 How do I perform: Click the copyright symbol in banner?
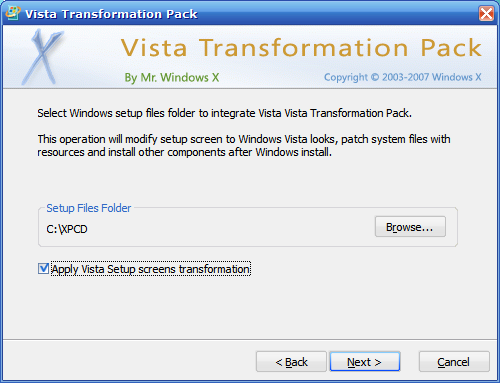coord(375,77)
